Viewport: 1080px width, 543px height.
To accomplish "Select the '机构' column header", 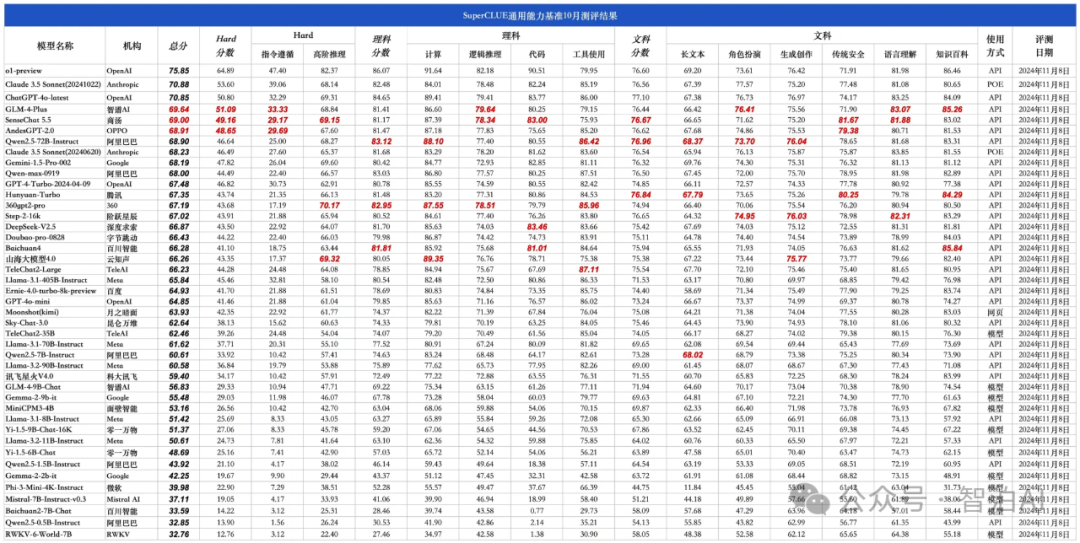I will coord(132,45).
